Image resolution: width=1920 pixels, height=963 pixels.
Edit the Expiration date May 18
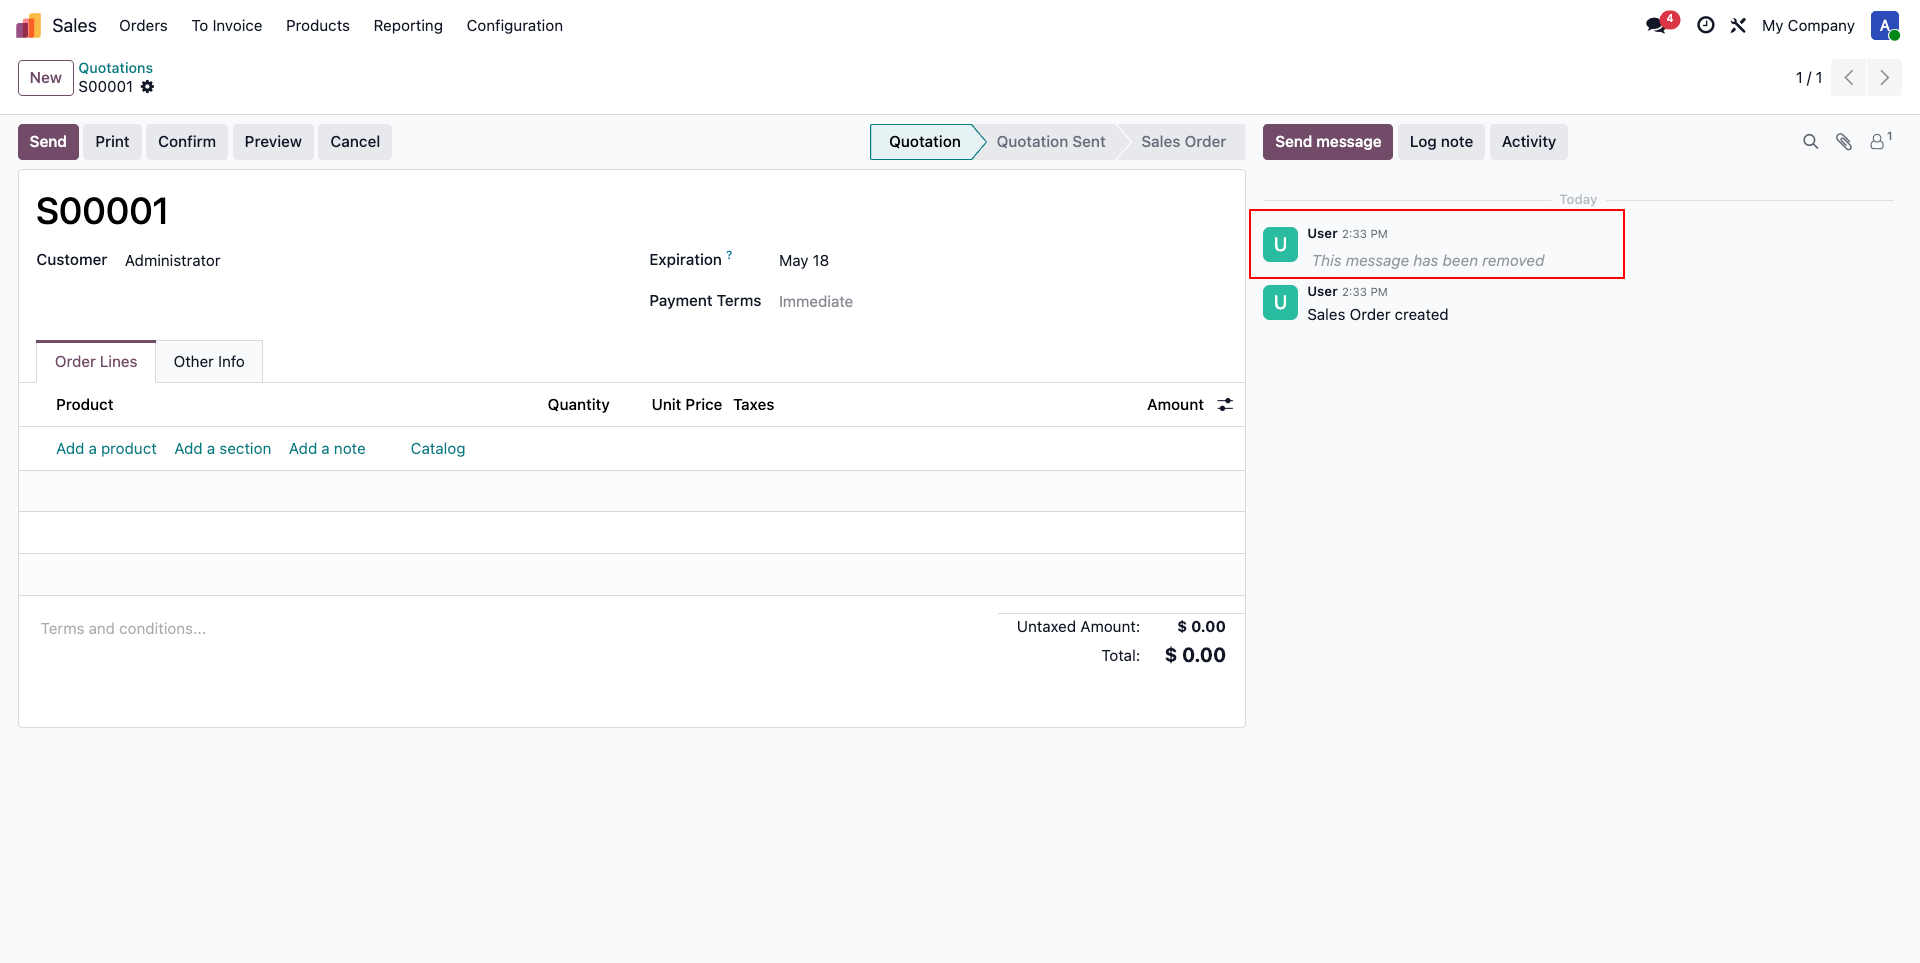pos(804,261)
